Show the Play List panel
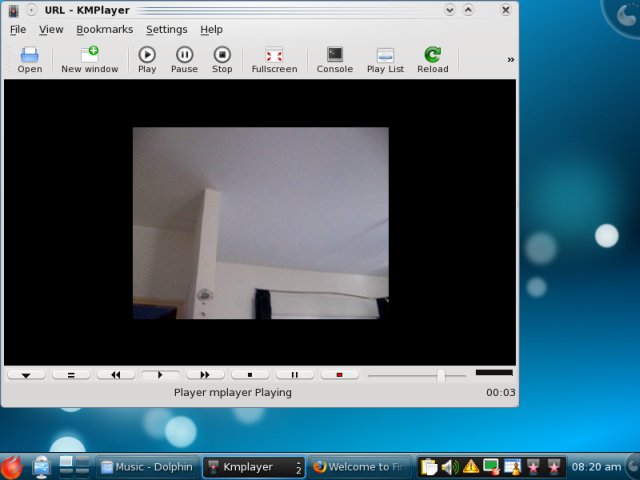 pyautogui.click(x=385, y=60)
